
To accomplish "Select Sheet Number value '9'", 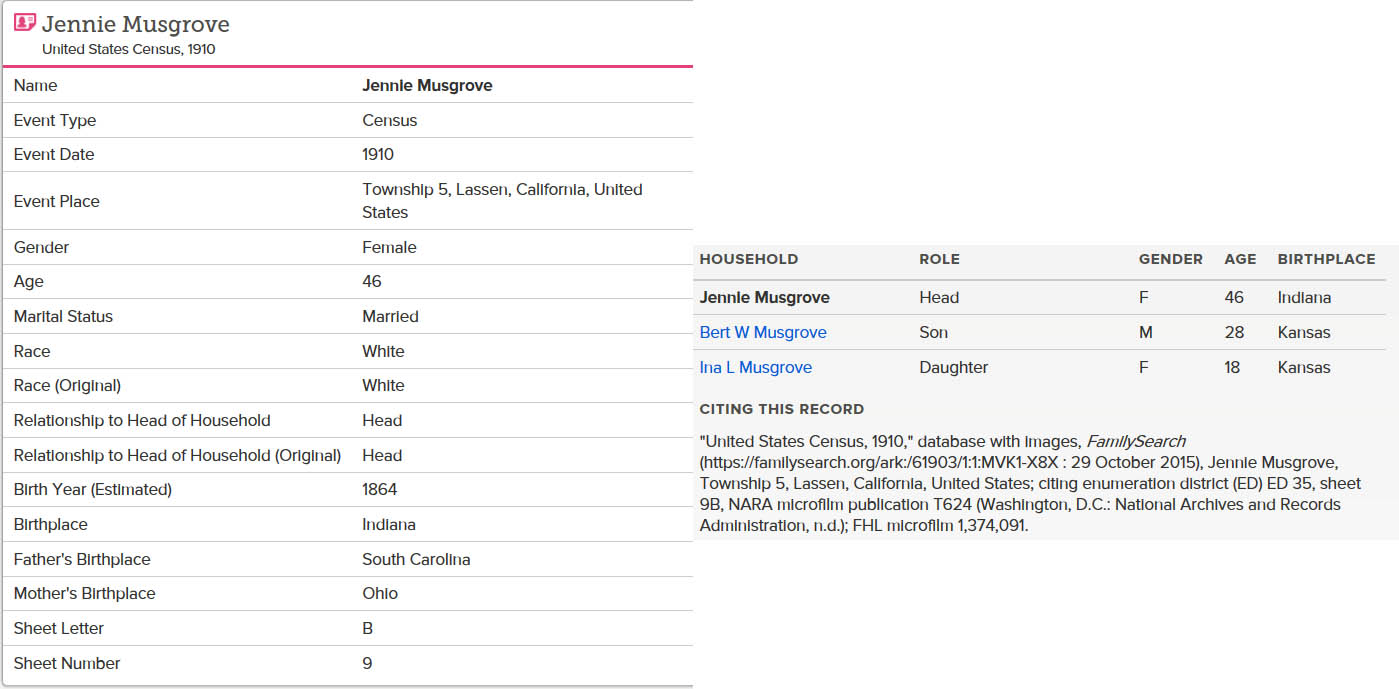I will pos(367,663).
